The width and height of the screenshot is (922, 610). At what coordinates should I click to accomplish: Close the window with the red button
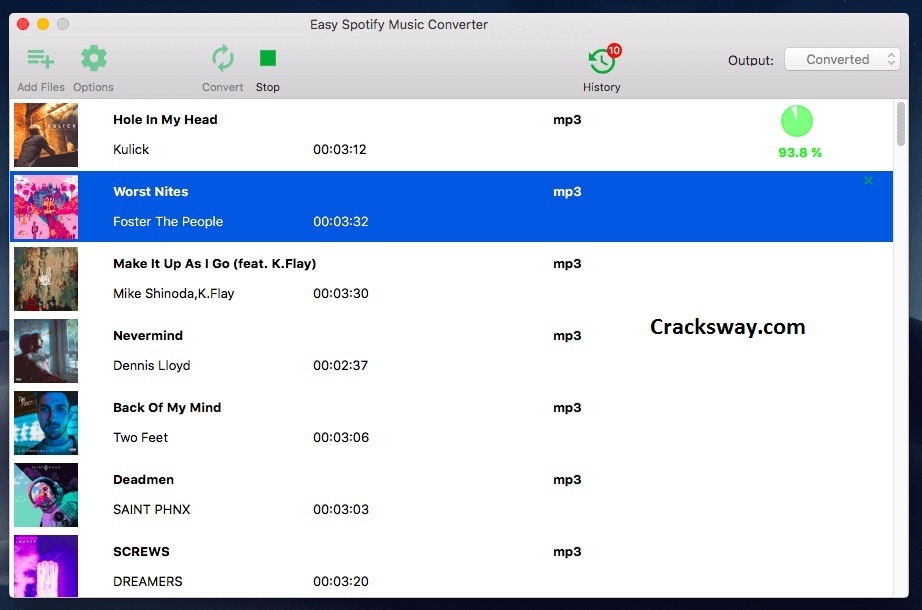[23, 24]
